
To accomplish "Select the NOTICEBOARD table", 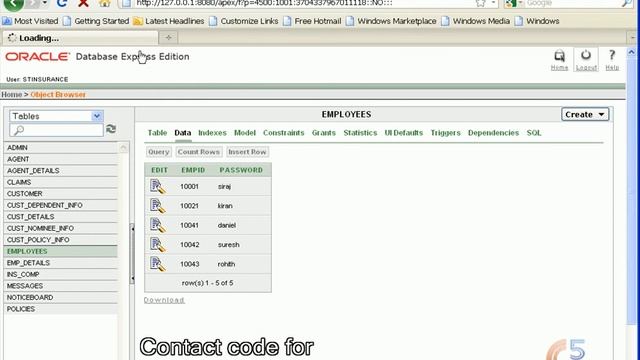I will [x=60, y=298].
